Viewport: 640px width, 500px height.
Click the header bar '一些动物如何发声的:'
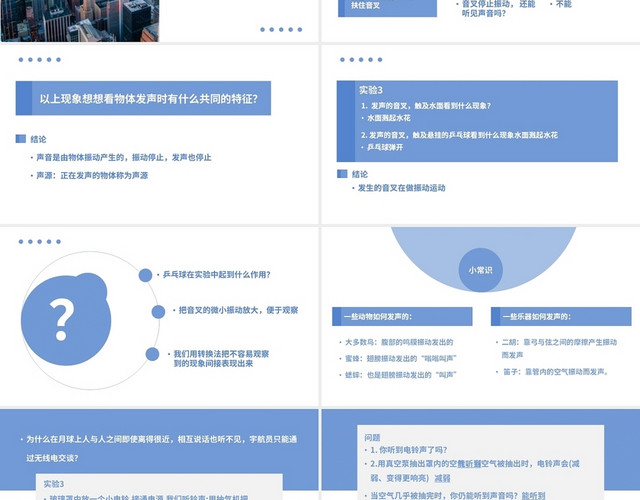[x=402, y=316]
